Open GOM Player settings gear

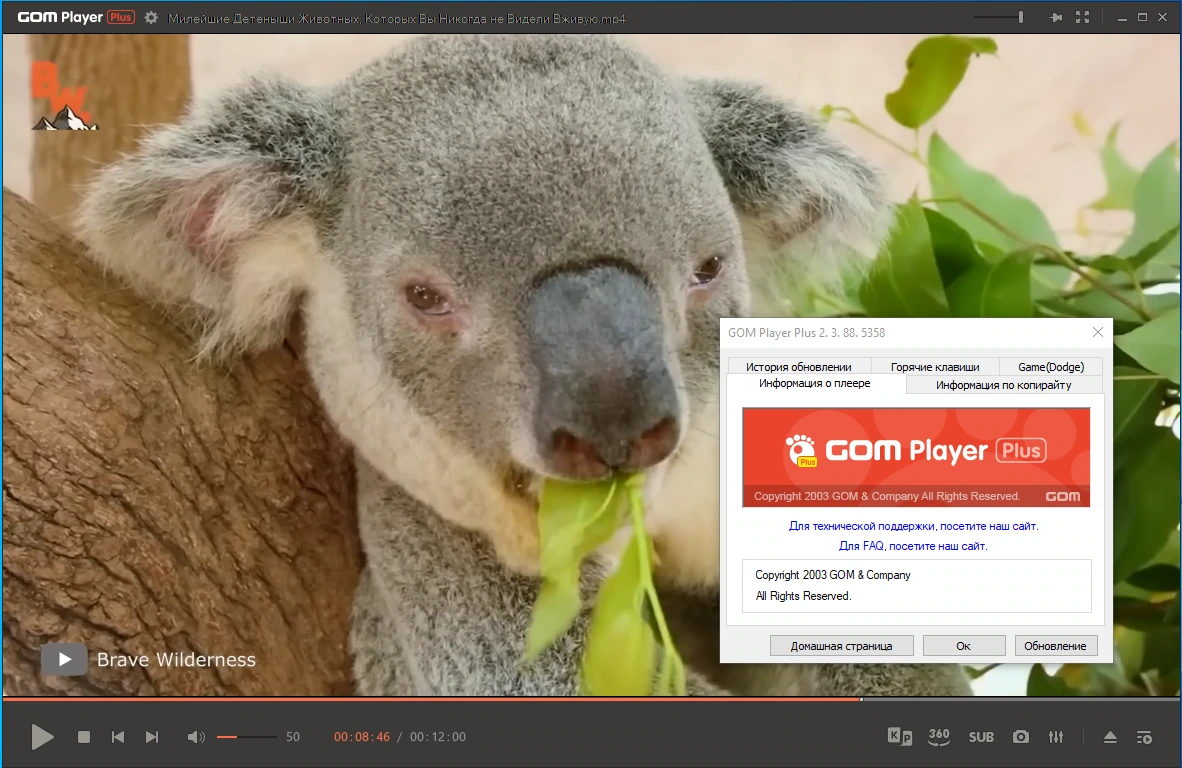(151, 17)
